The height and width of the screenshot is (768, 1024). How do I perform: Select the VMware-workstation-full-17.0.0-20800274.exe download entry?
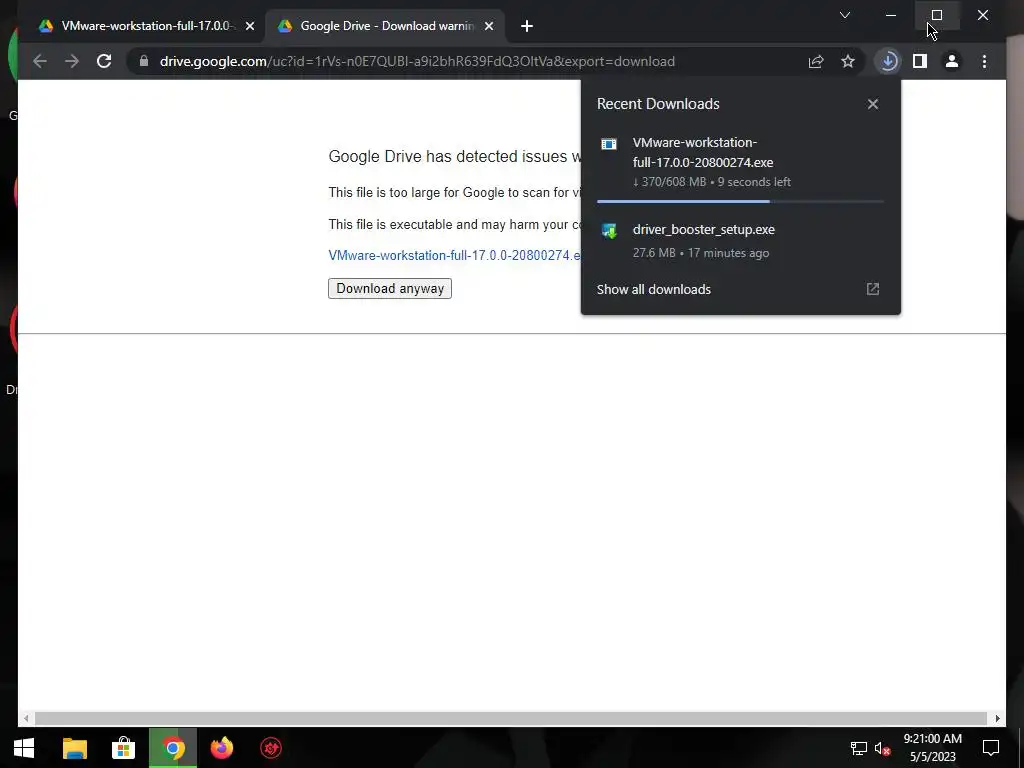point(741,163)
